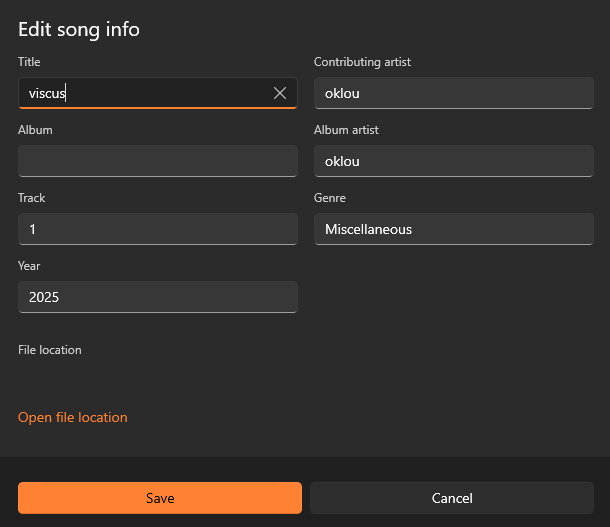Clear the Title field with the X icon

pos(280,93)
